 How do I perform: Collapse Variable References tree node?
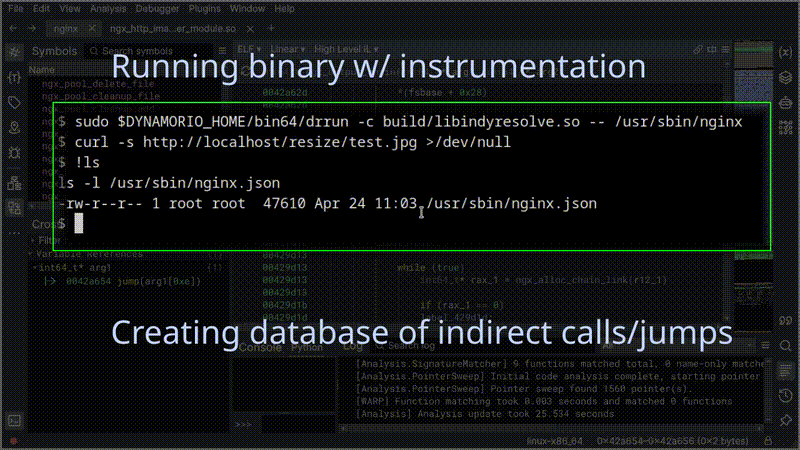point(30,254)
